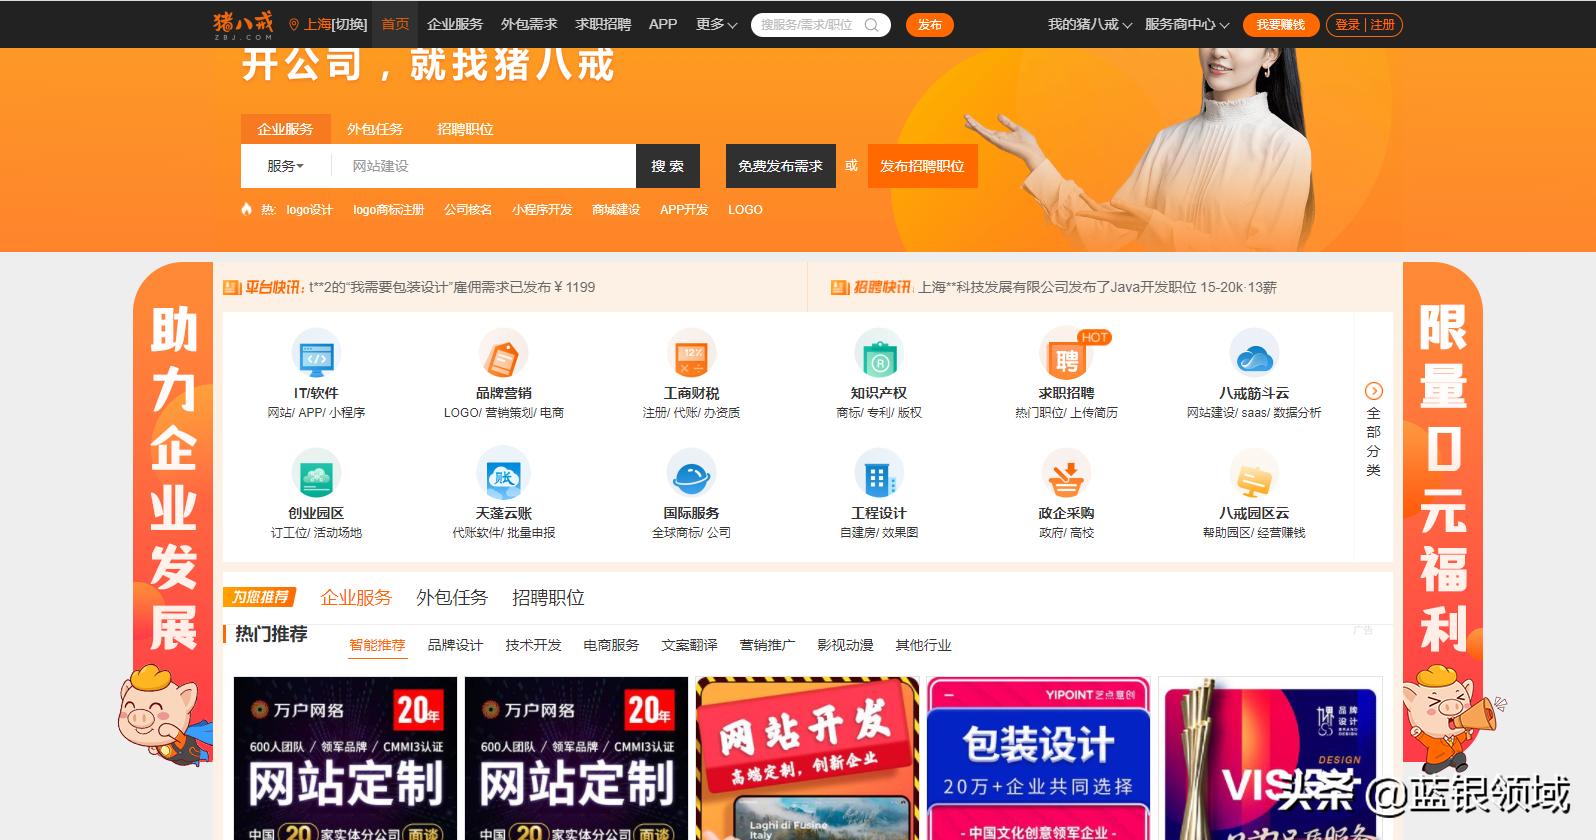
Task: Click the 注册 link
Action: [1383, 25]
